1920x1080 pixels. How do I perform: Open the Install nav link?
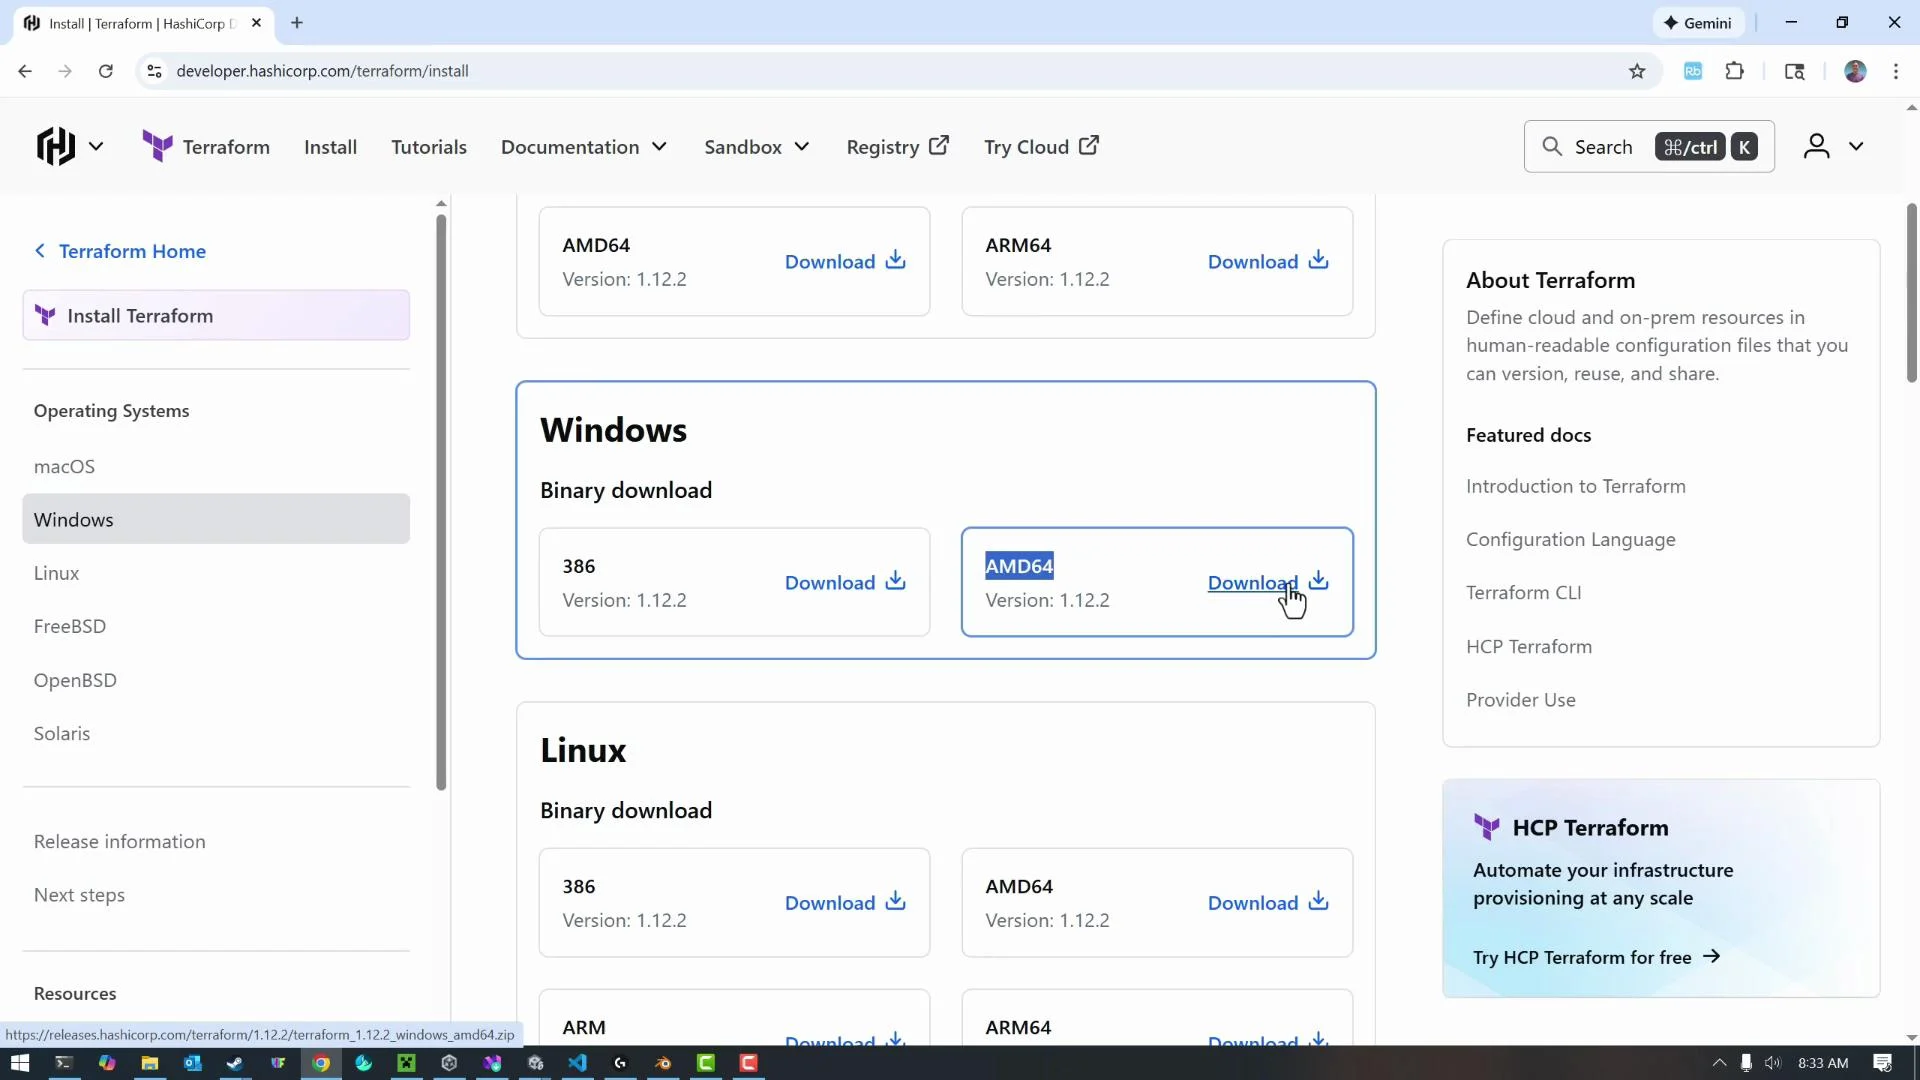tap(330, 147)
